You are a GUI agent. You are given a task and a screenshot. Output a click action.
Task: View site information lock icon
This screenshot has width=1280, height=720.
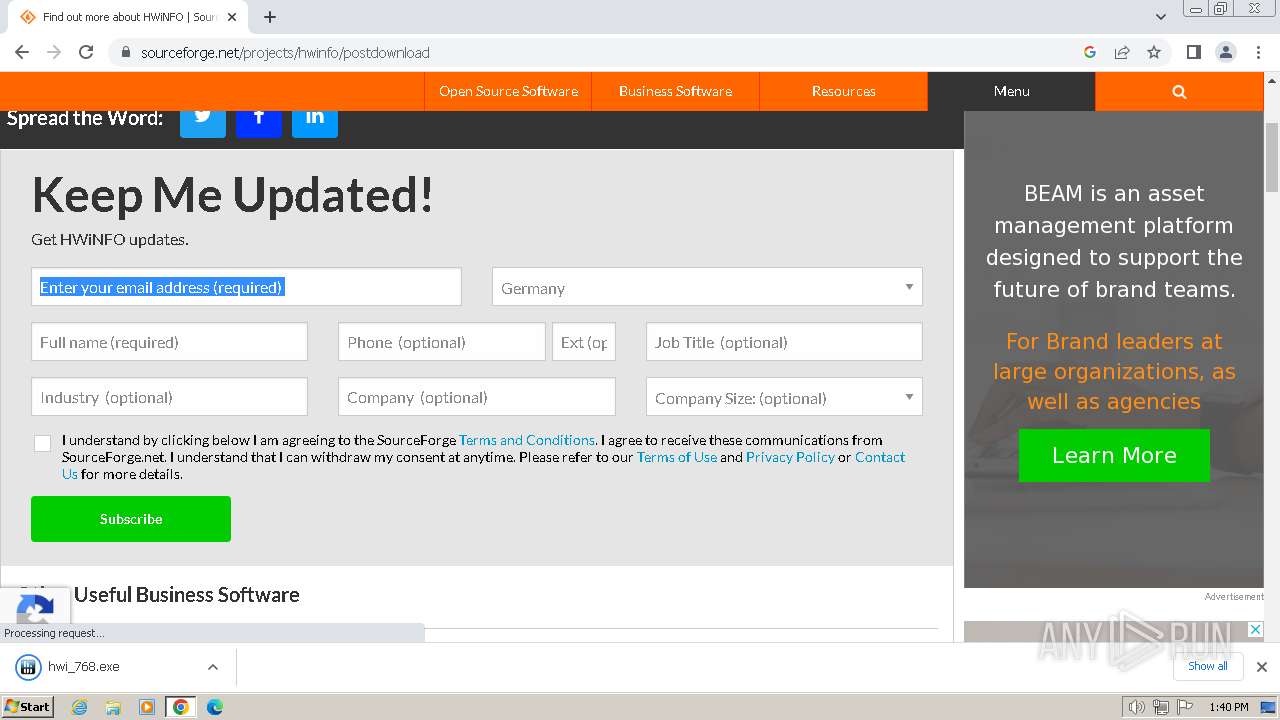(x=125, y=52)
